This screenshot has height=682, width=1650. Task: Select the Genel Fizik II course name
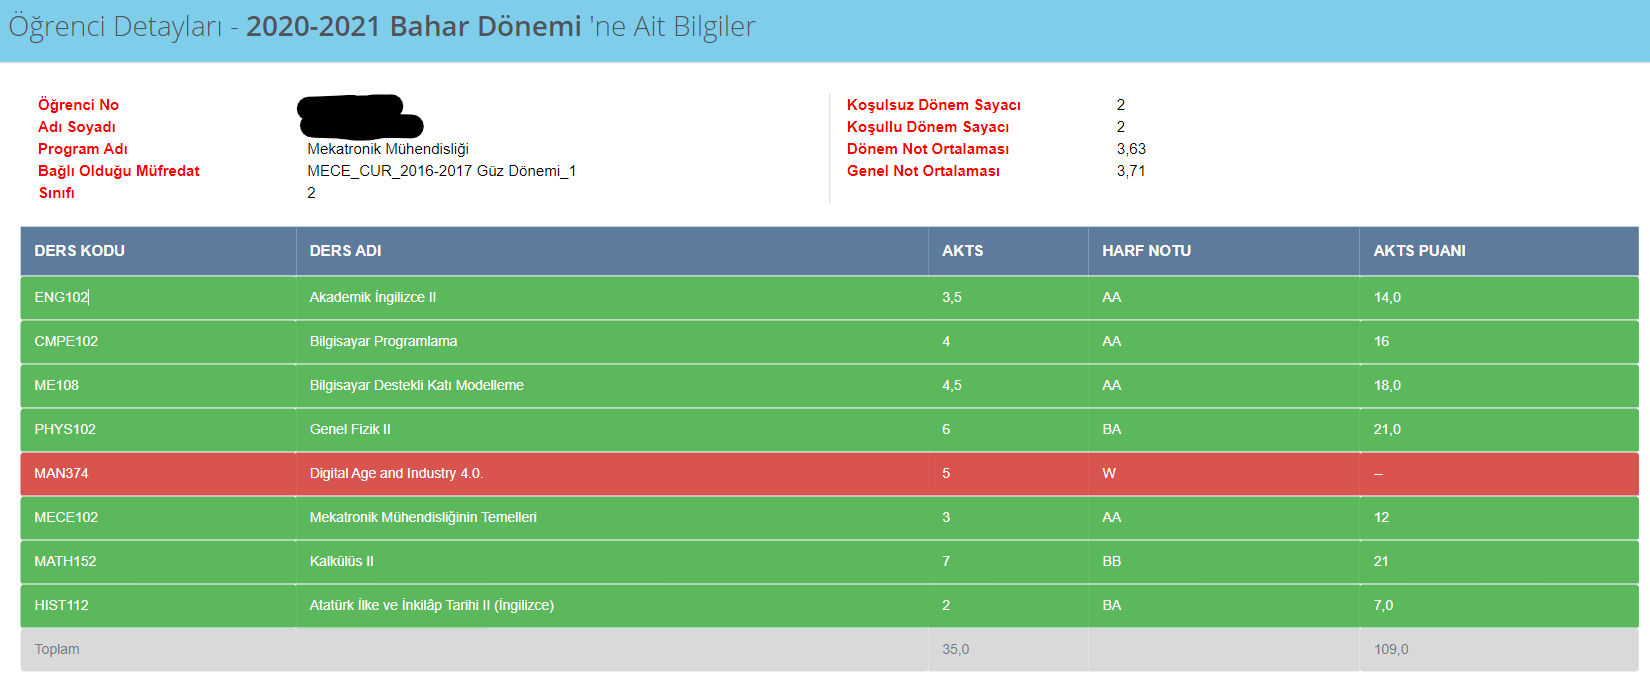click(x=350, y=429)
